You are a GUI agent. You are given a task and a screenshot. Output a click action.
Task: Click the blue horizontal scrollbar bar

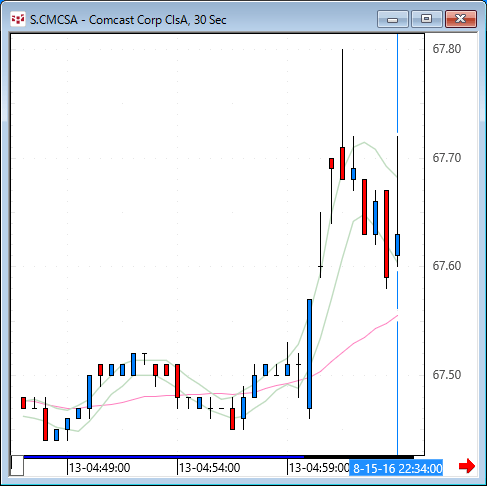point(164,457)
